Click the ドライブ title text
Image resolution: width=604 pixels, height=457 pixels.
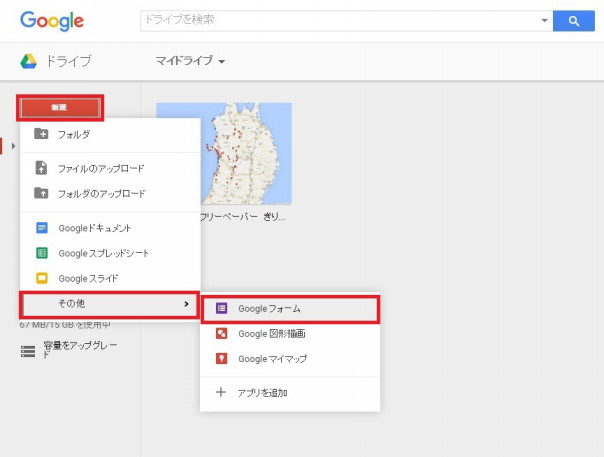pos(69,61)
